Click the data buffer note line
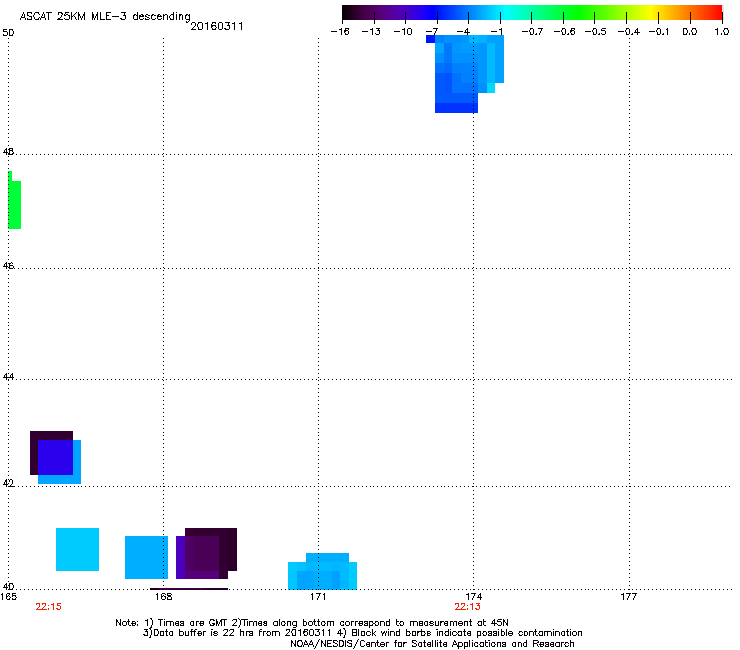Screen dimensions: 740x650 point(362,633)
